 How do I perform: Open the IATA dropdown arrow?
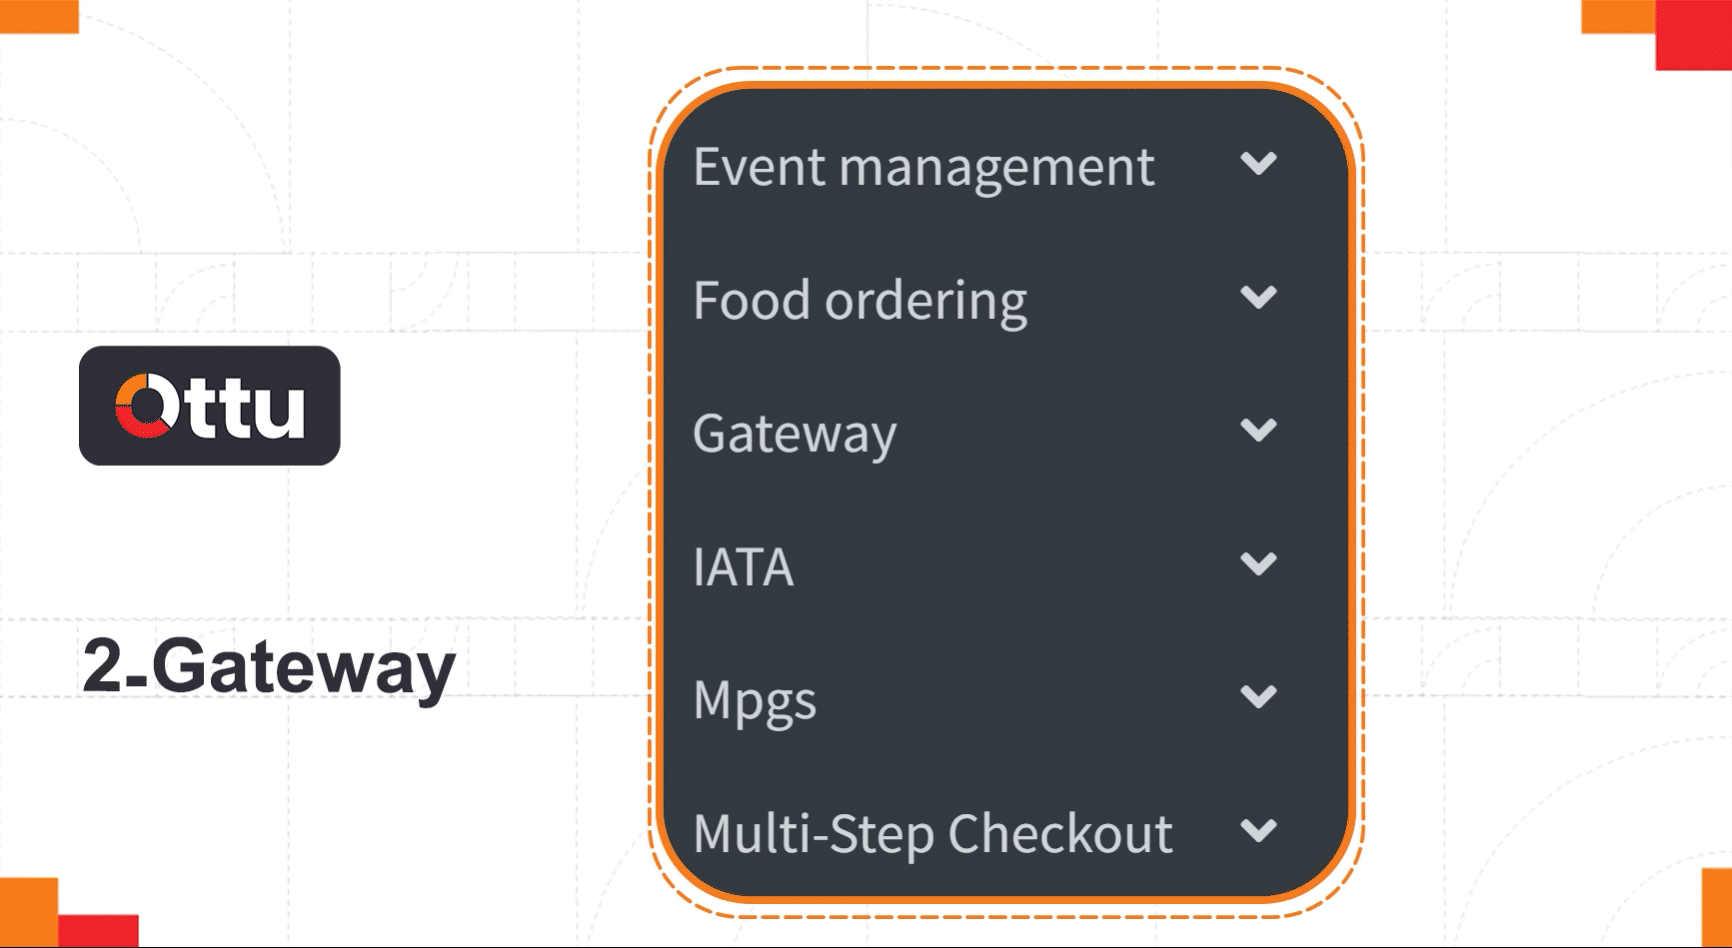tap(1258, 564)
